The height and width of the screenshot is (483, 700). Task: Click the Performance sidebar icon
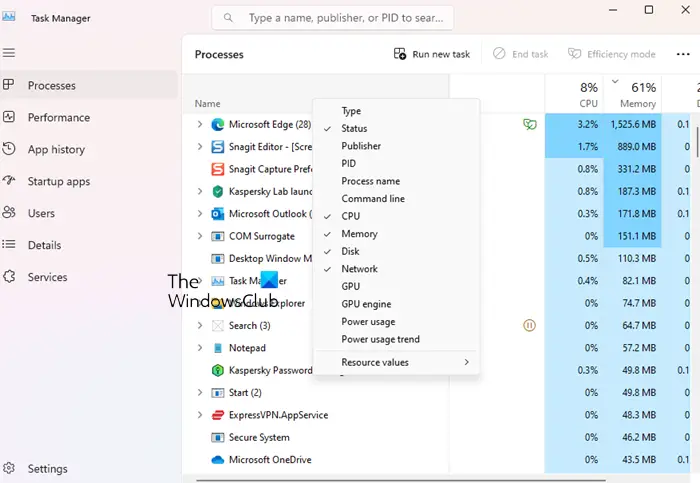pos(9,117)
